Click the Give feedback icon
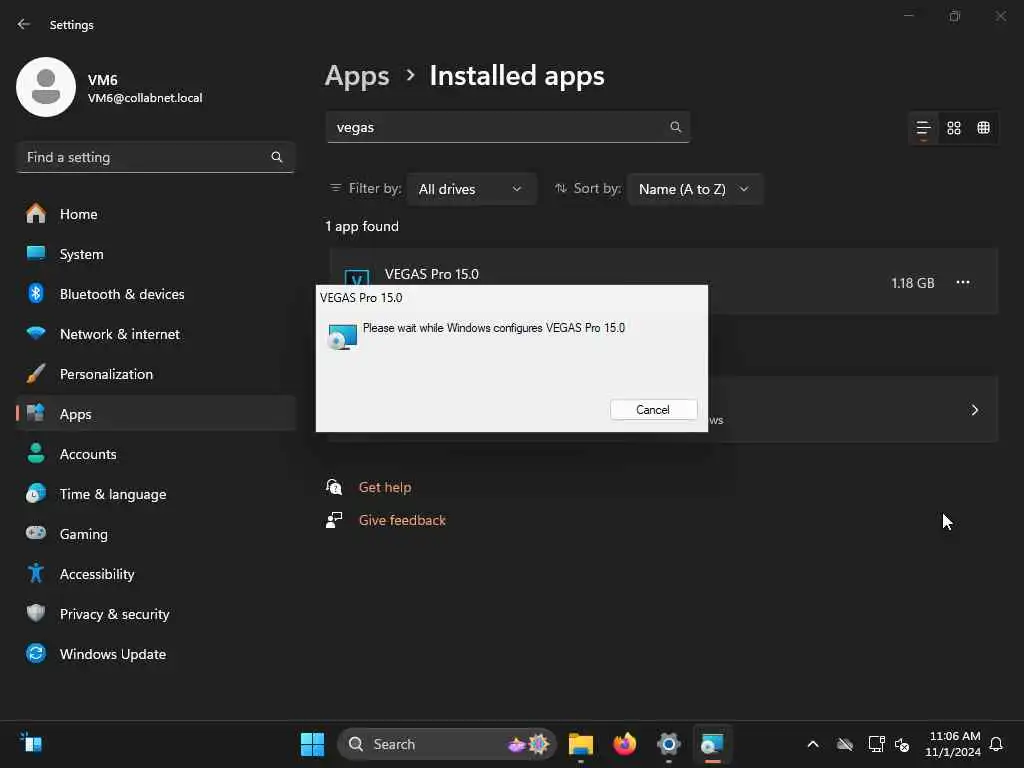This screenshot has width=1024, height=768. click(334, 520)
